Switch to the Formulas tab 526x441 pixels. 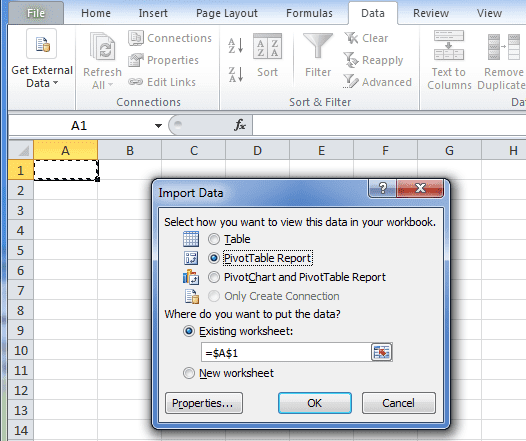pos(309,13)
